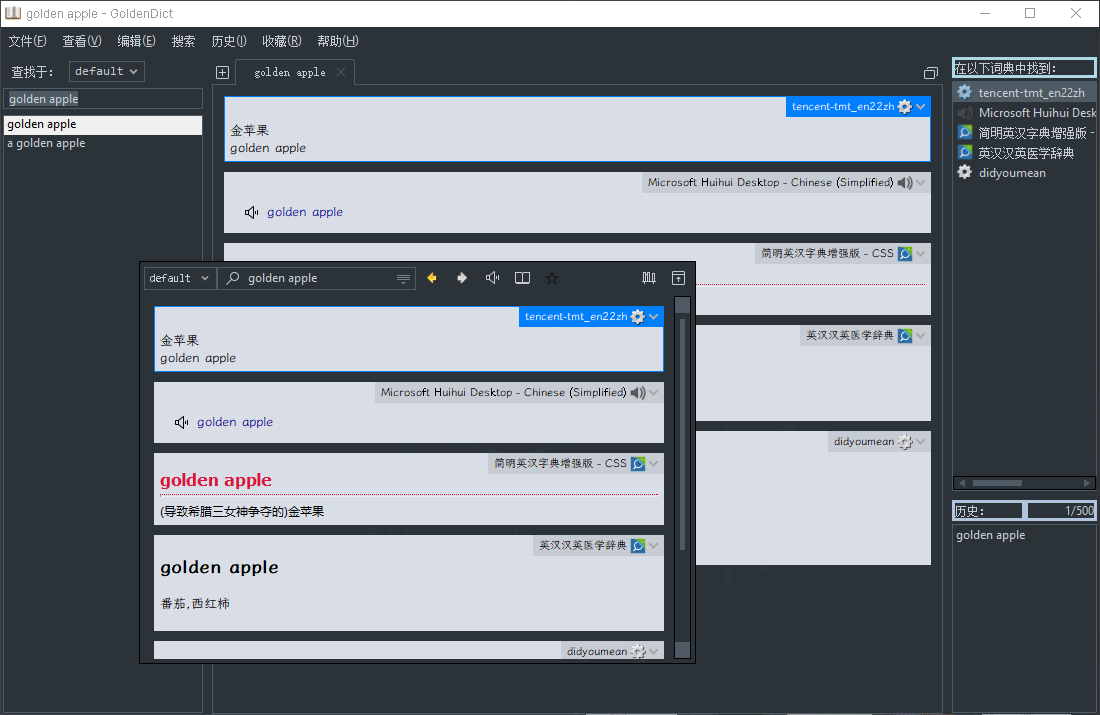Open the 历史(I) menu
This screenshot has width=1100, height=715.
point(228,41)
